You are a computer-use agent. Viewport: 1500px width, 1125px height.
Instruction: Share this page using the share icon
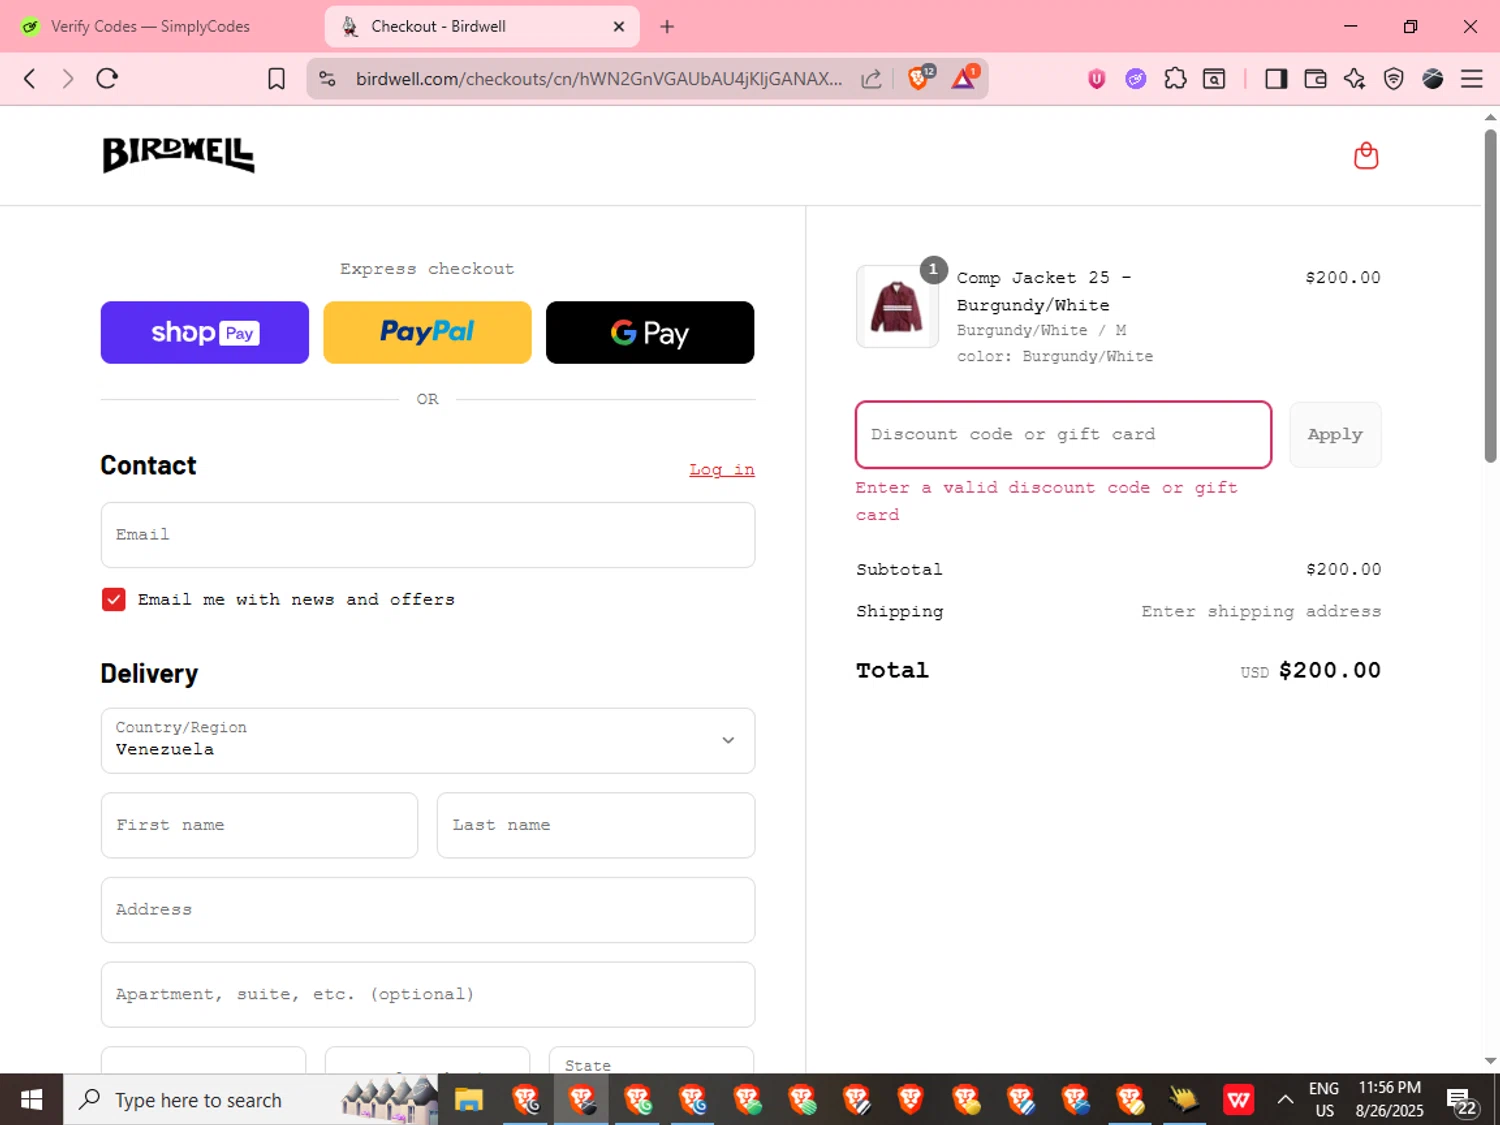coord(871,79)
